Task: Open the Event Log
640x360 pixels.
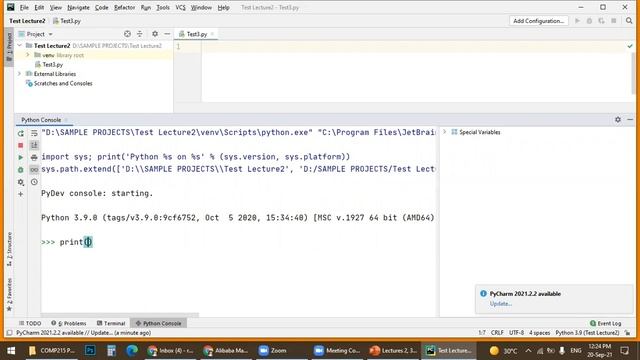Action: coord(606,323)
